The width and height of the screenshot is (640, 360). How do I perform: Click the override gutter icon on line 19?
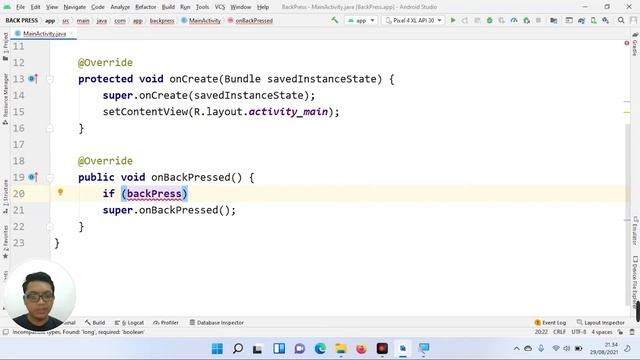click(x=33, y=177)
